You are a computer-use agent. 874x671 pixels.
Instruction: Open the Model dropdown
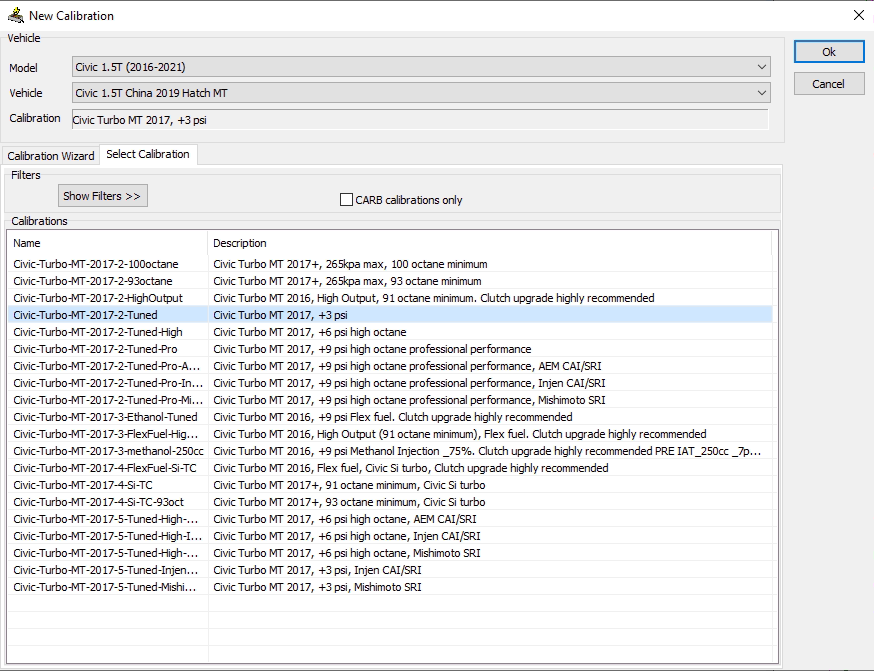pyautogui.click(x=421, y=67)
